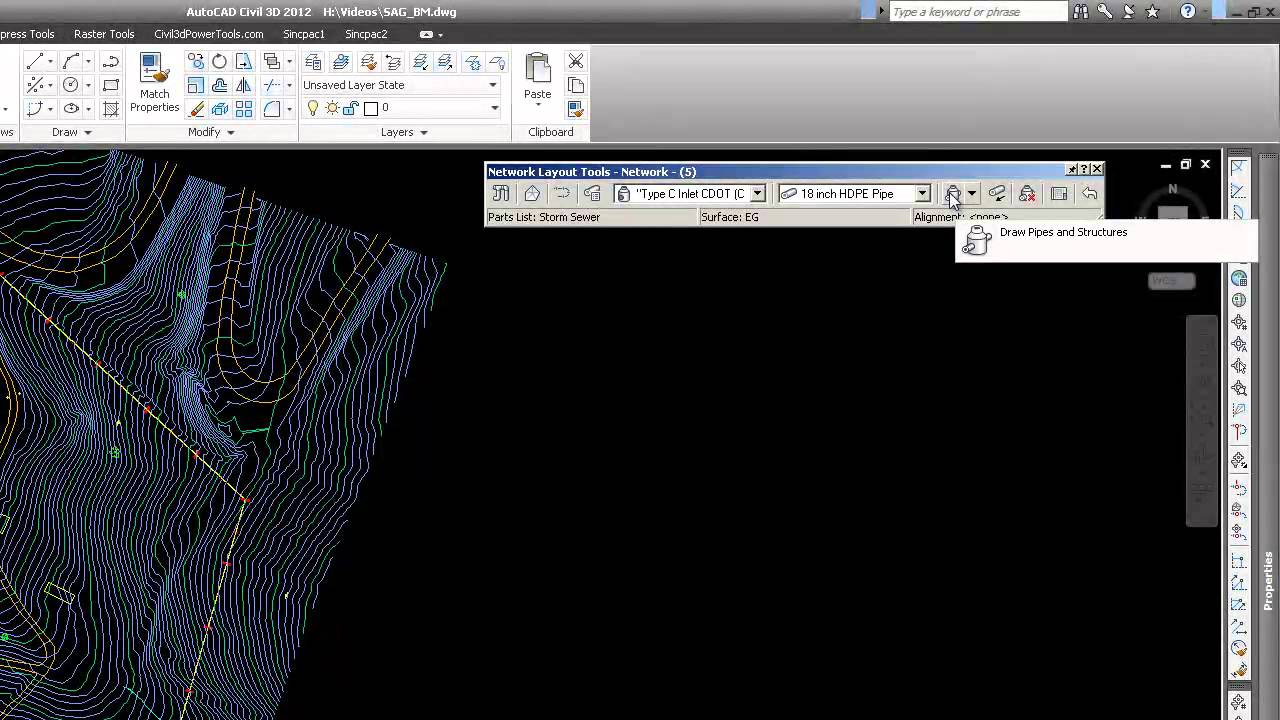Open the vertical Properties palette tab
The height and width of the screenshot is (720, 1280).
pos(1269,581)
